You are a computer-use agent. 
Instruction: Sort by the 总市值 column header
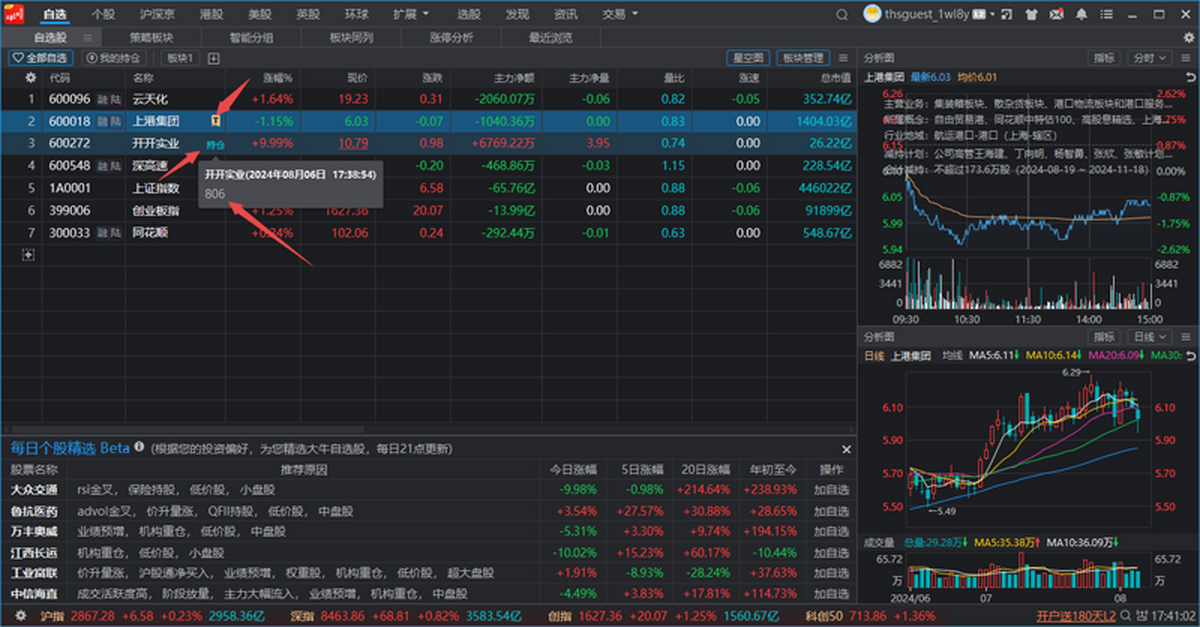[x=835, y=77]
